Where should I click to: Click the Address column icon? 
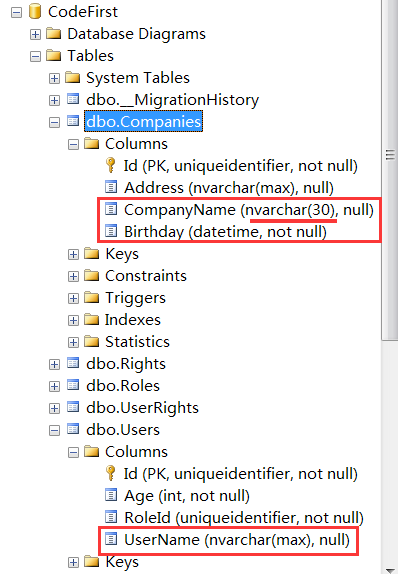111,187
